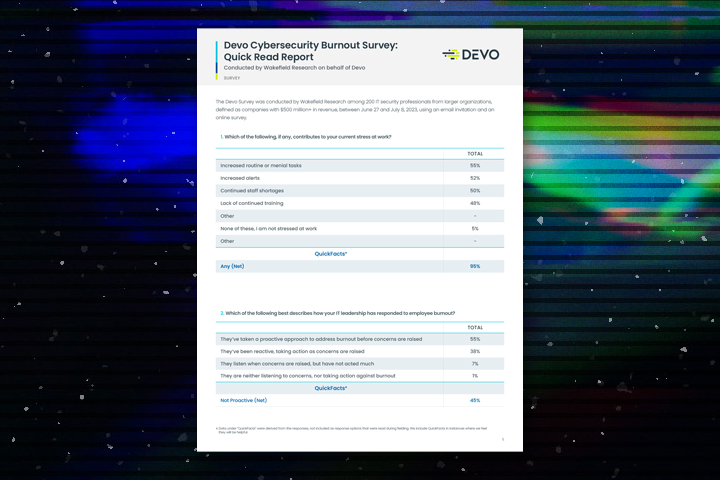The height and width of the screenshot is (480, 720).
Task: Click the Devo Cybersecurity Burnout Survey title
Action: point(306,51)
